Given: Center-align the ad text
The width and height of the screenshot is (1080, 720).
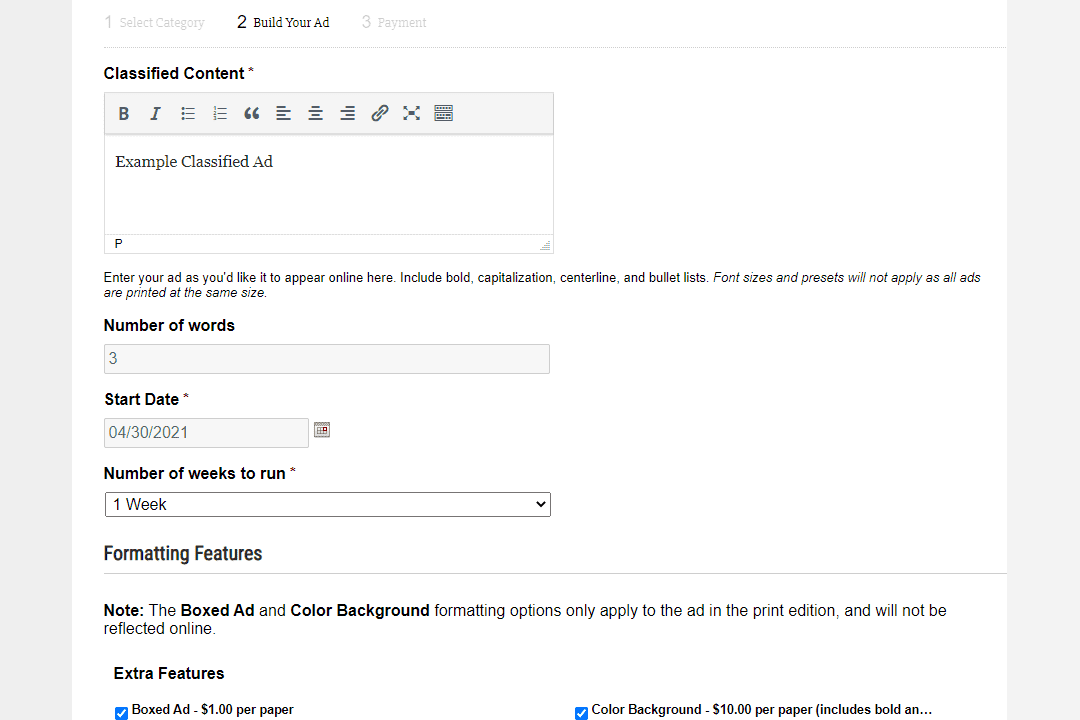Looking at the screenshot, I should point(315,114).
